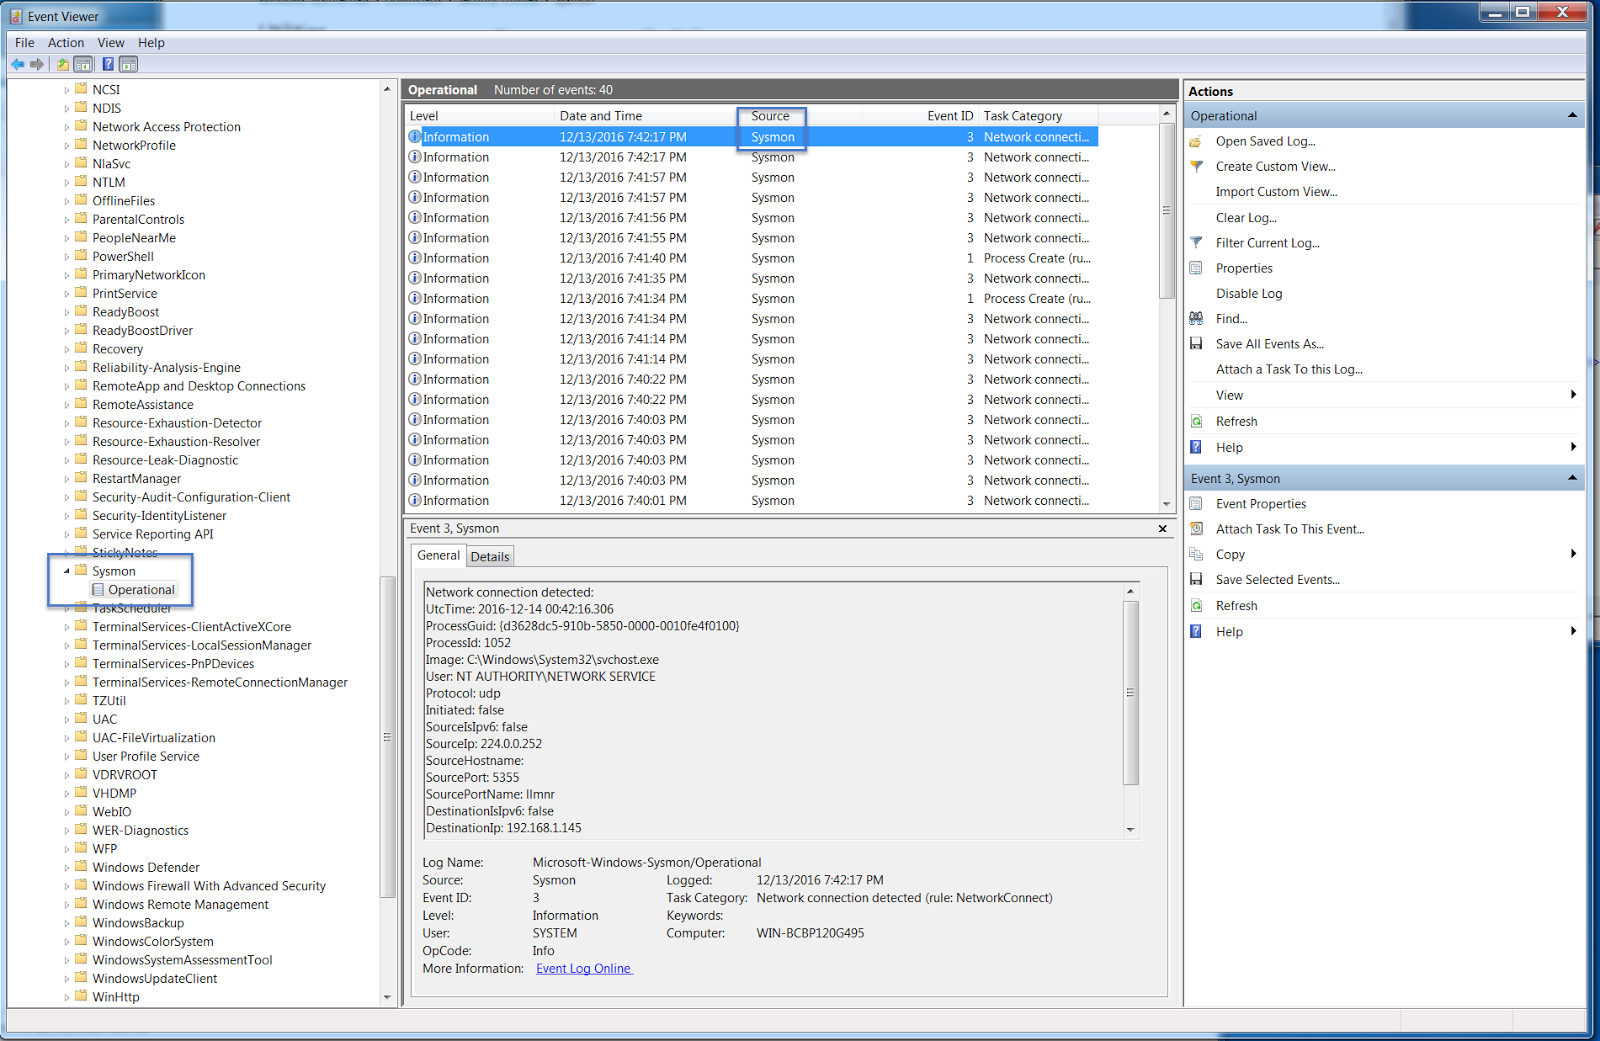The image size is (1600, 1041).
Task: Toggle the console tree visibility toolbar icon
Action: tap(82, 65)
